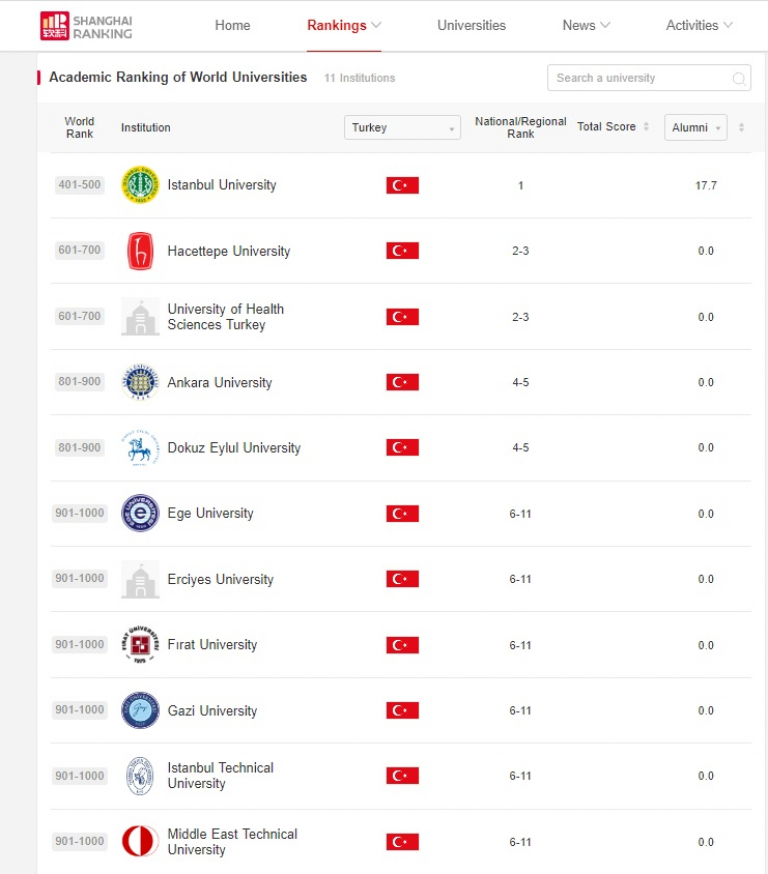Click the search magnifier icon

click(x=739, y=79)
